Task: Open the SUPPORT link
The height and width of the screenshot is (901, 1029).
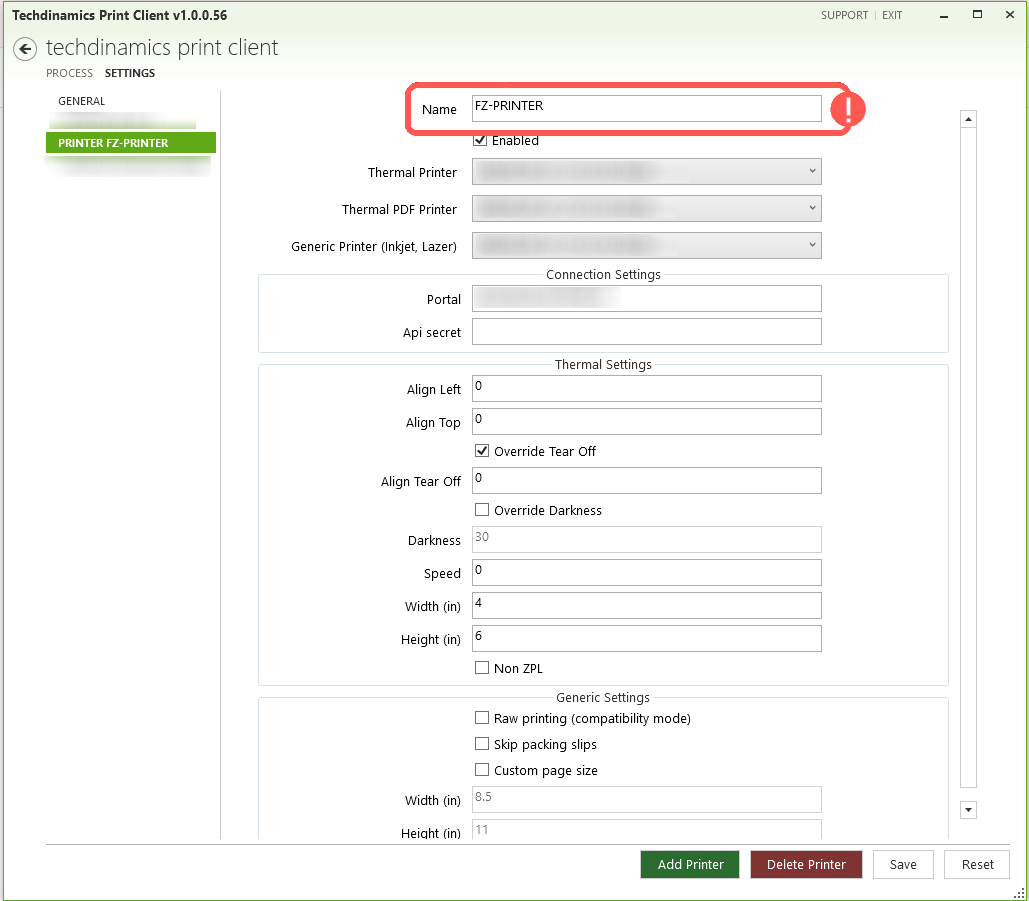Action: [844, 15]
